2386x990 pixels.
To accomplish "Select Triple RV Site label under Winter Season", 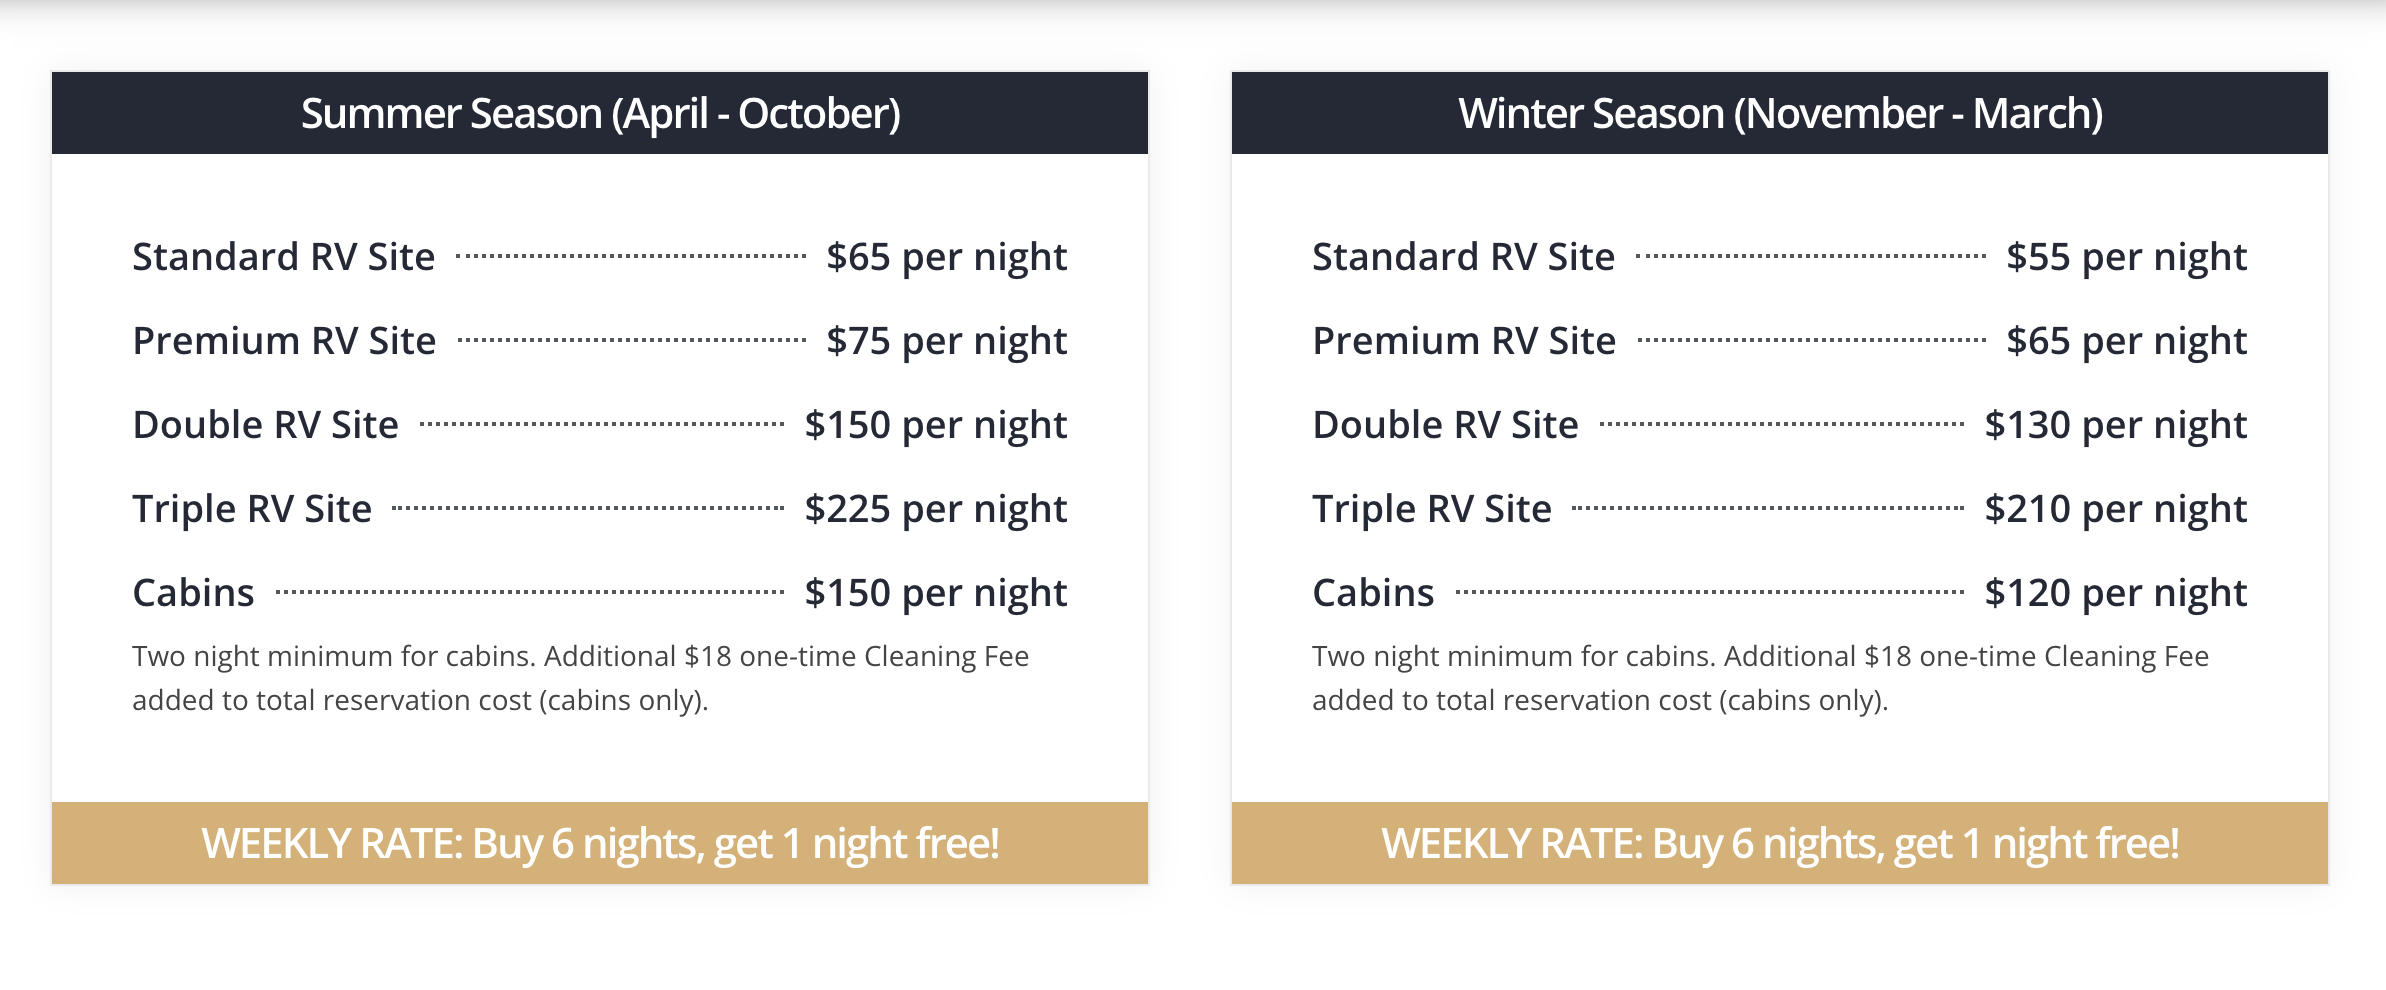I will pyautogui.click(x=1432, y=509).
